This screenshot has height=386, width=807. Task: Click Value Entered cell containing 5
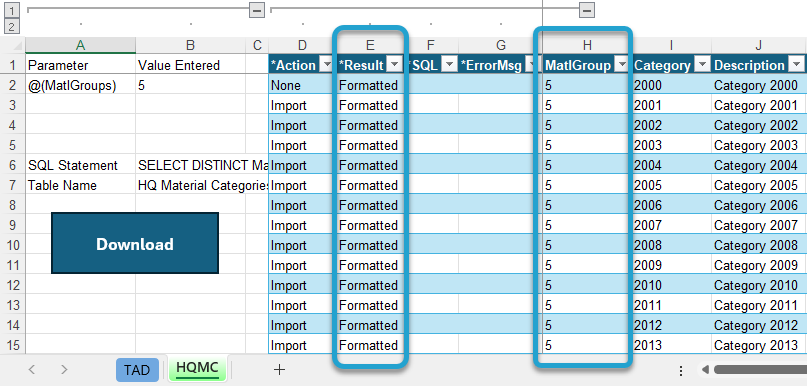[190, 85]
